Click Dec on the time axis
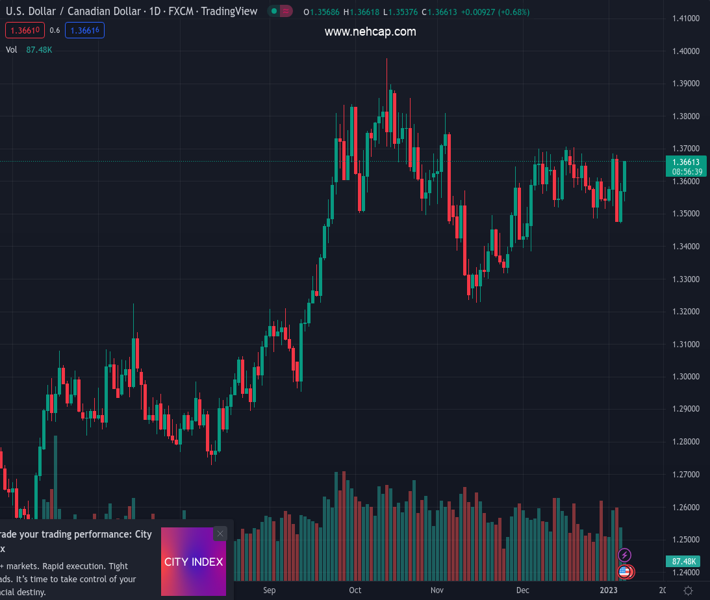 tap(522, 591)
